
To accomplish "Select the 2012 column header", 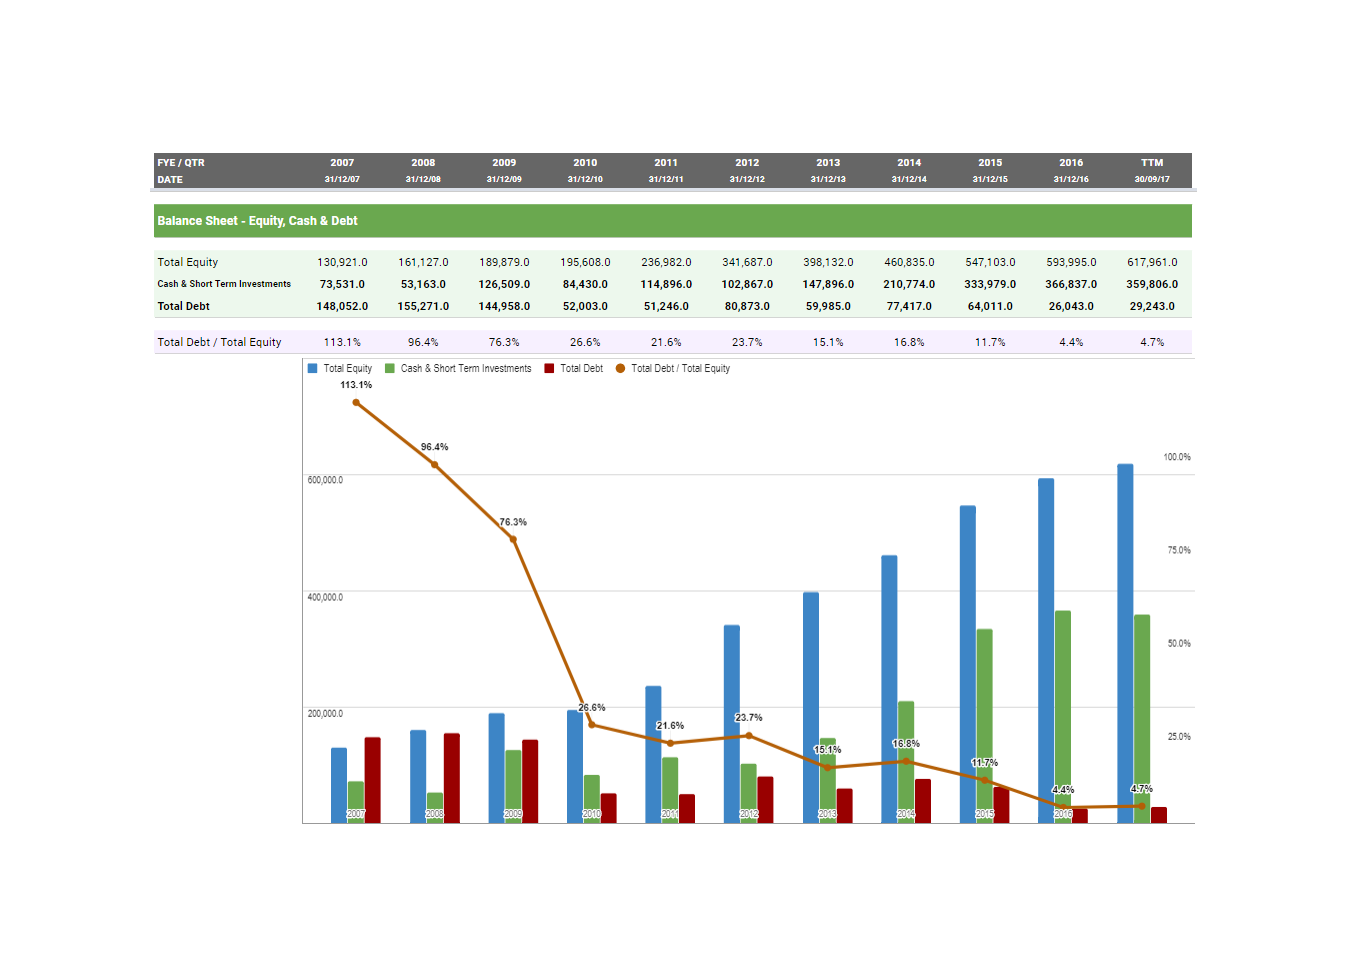I will pyautogui.click(x=747, y=162).
